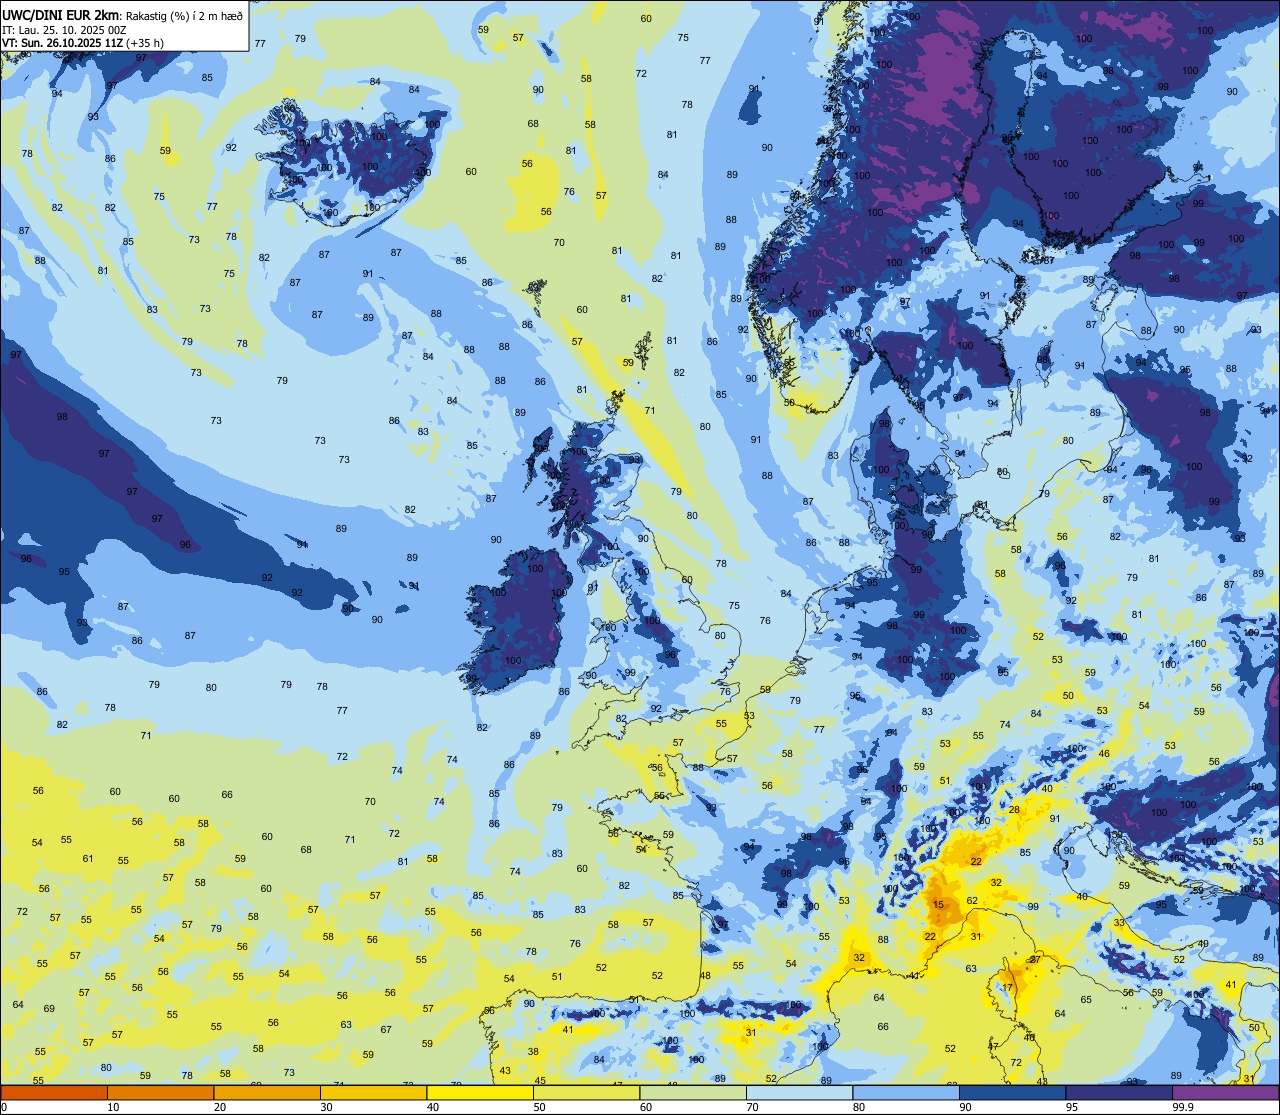Click the 70–80% pale blue legend swatch
This screenshot has height=1115, width=1280.
pos(799,1092)
